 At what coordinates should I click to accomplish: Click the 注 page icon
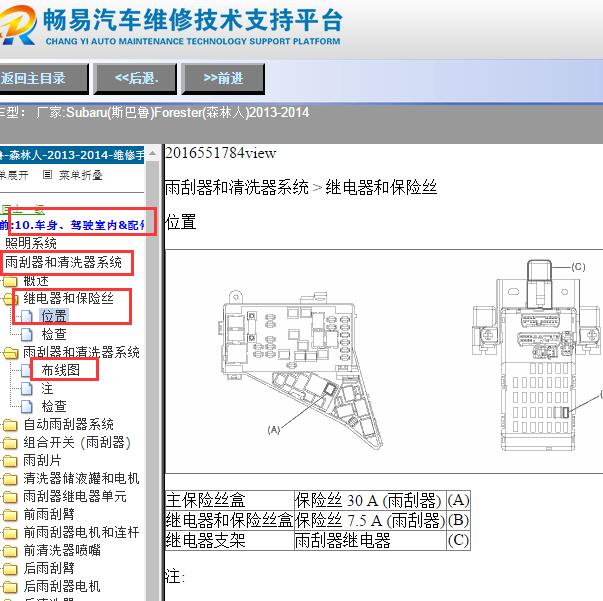tap(27, 389)
